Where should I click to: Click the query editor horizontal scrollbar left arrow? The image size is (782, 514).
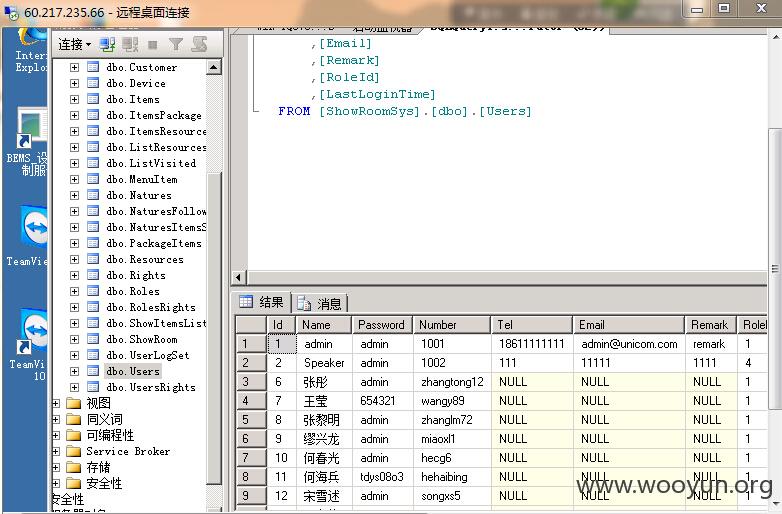coord(238,277)
